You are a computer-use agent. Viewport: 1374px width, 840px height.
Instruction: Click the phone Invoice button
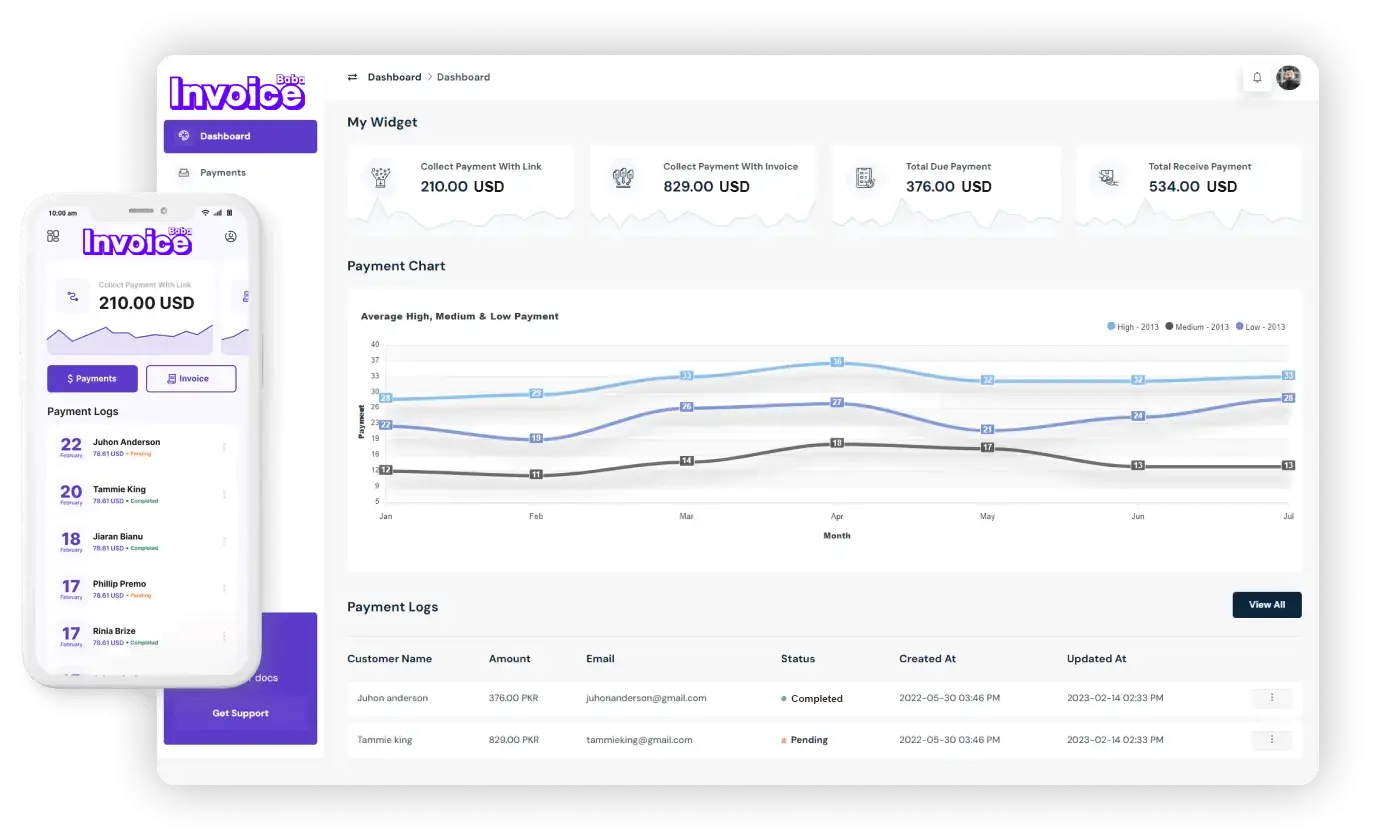(x=191, y=379)
